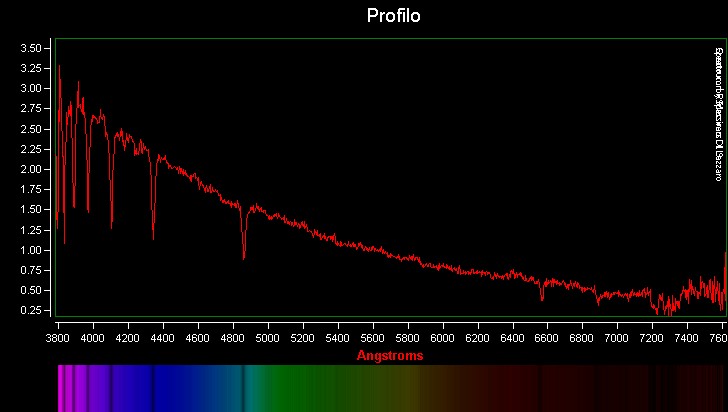Click the small dip near 6560 Angstroms
This screenshot has height=412, width=728.
[542, 298]
